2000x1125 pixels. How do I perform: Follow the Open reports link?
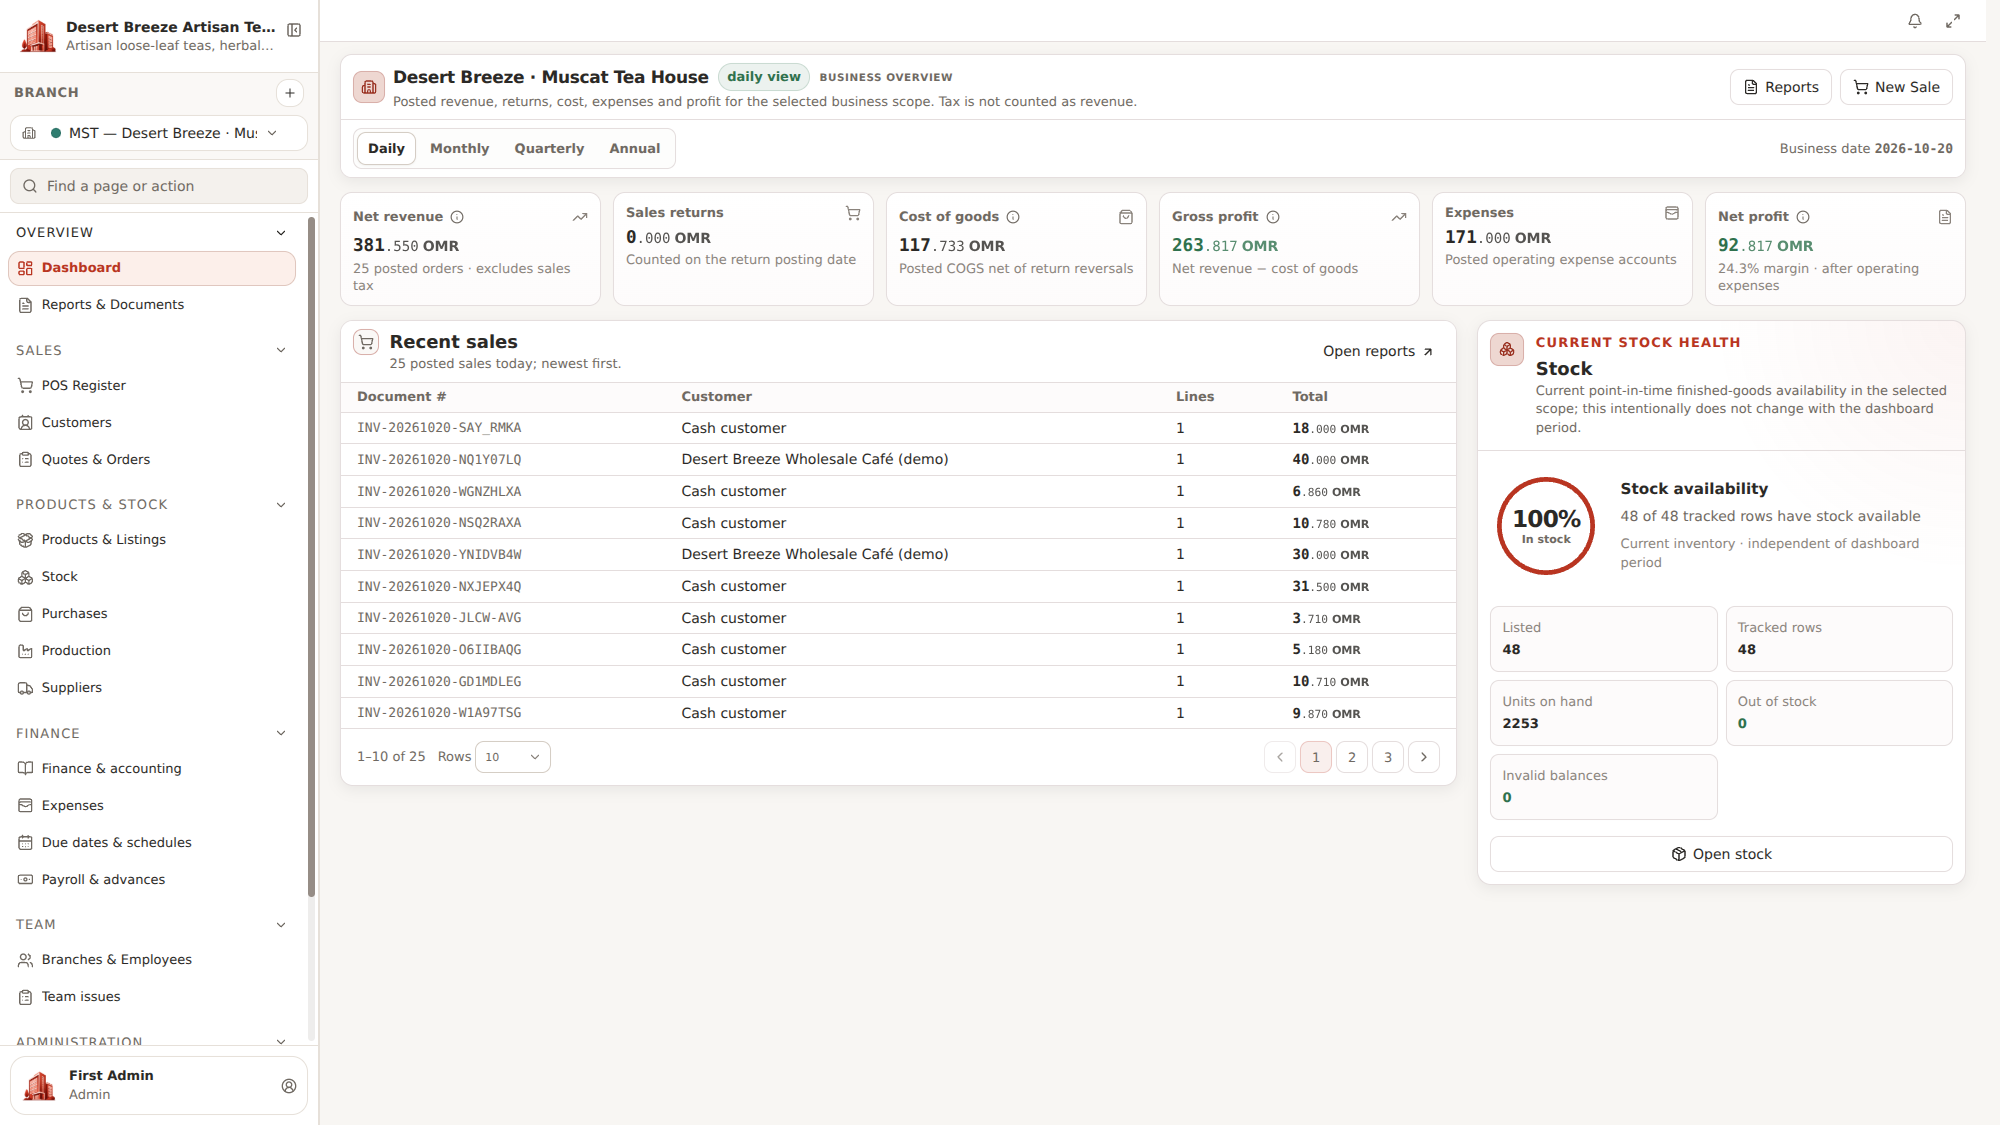click(1378, 351)
